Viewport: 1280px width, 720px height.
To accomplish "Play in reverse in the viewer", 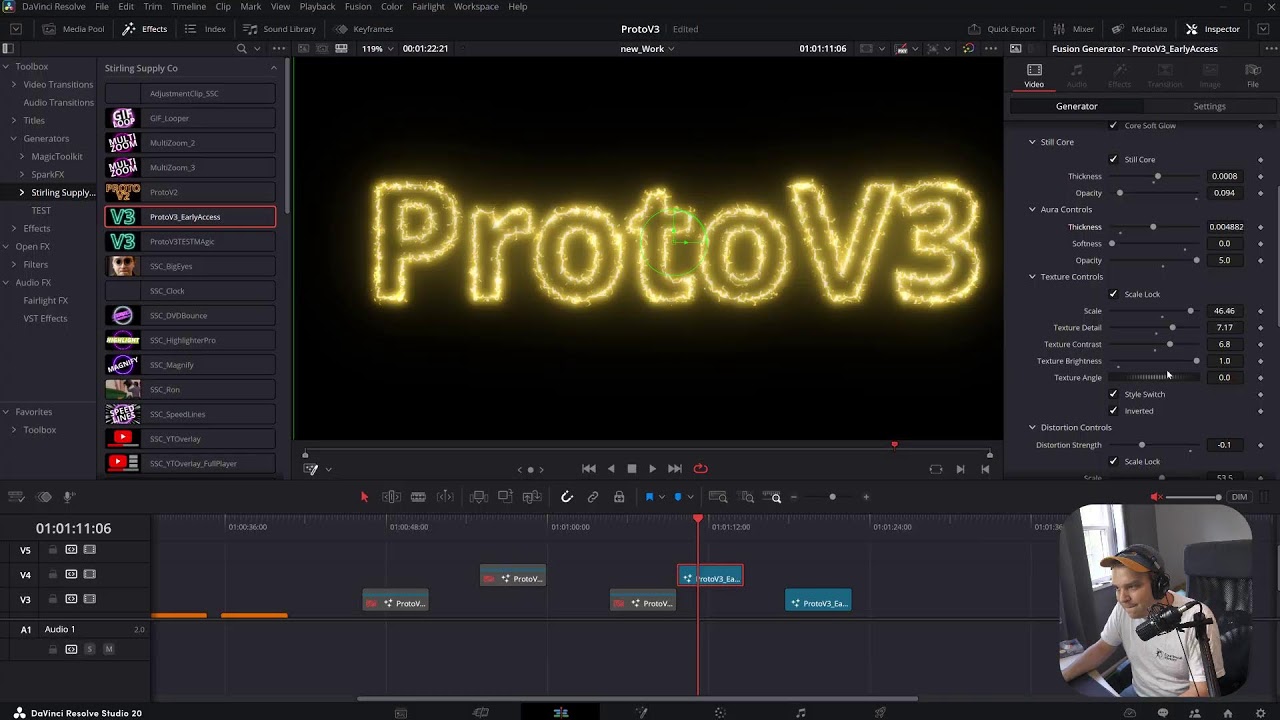I will point(611,468).
